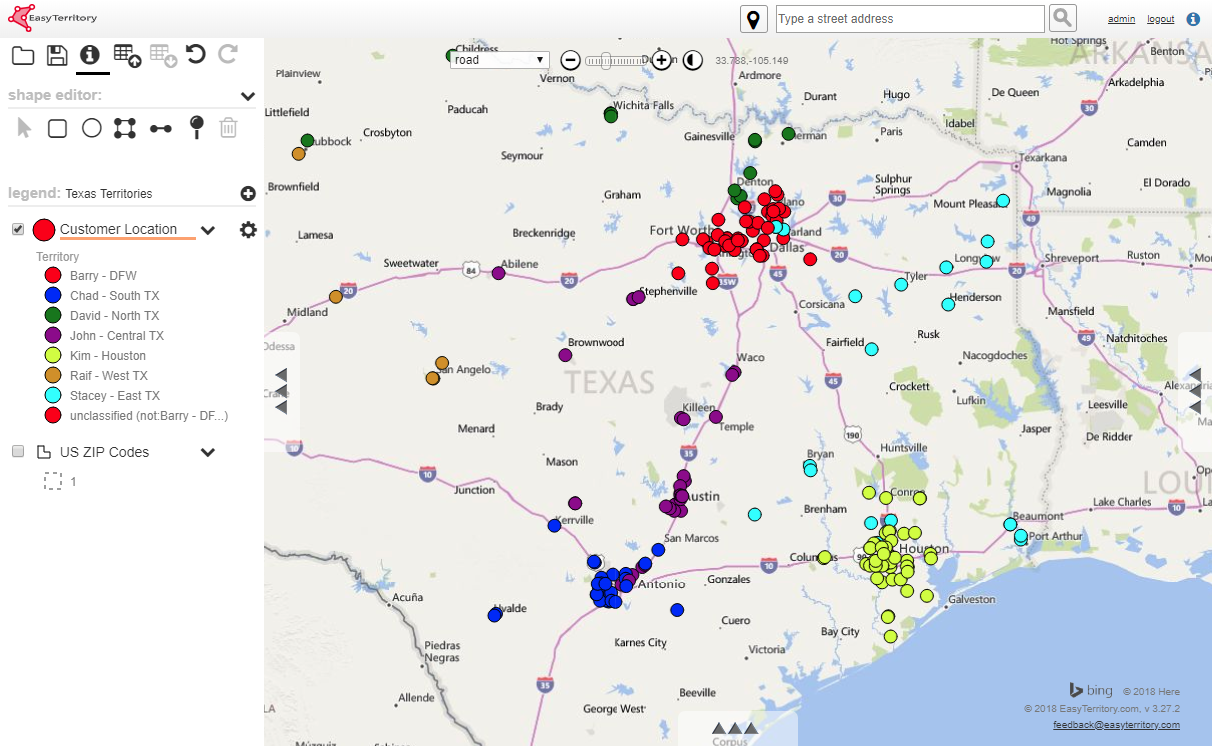Click the "shape editor:" heading text
The height and width of the screenshot is (746, 1212).
pyautogui.click(x=55, y=96)
